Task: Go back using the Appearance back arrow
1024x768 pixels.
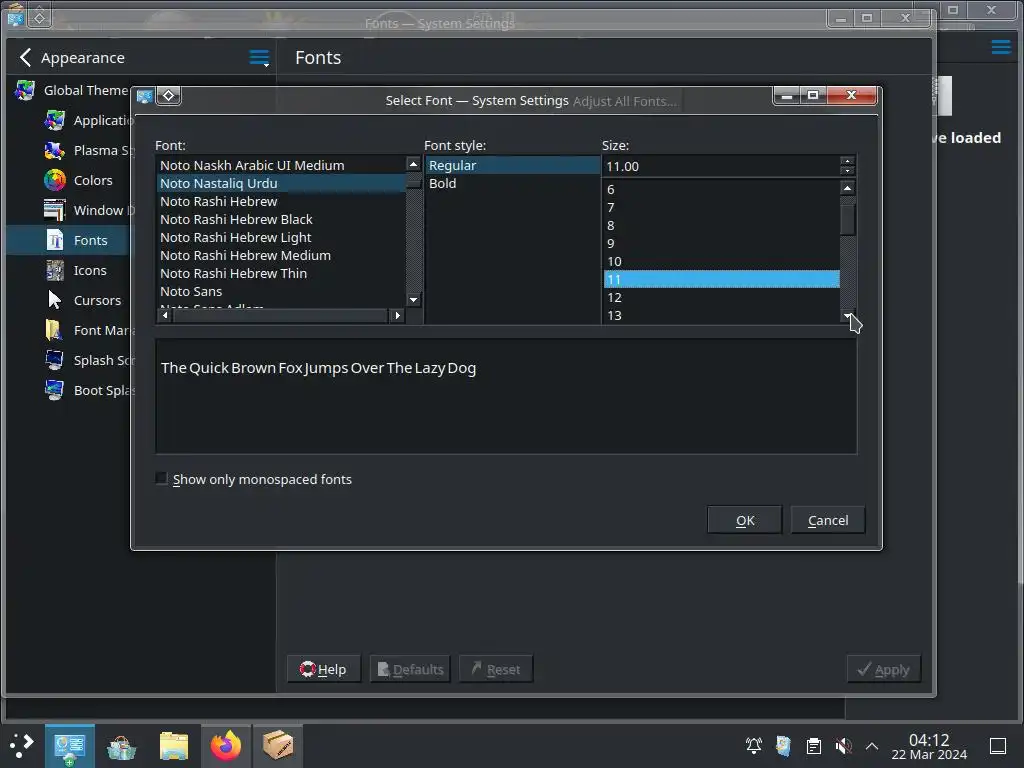Action: pos(25,57)
